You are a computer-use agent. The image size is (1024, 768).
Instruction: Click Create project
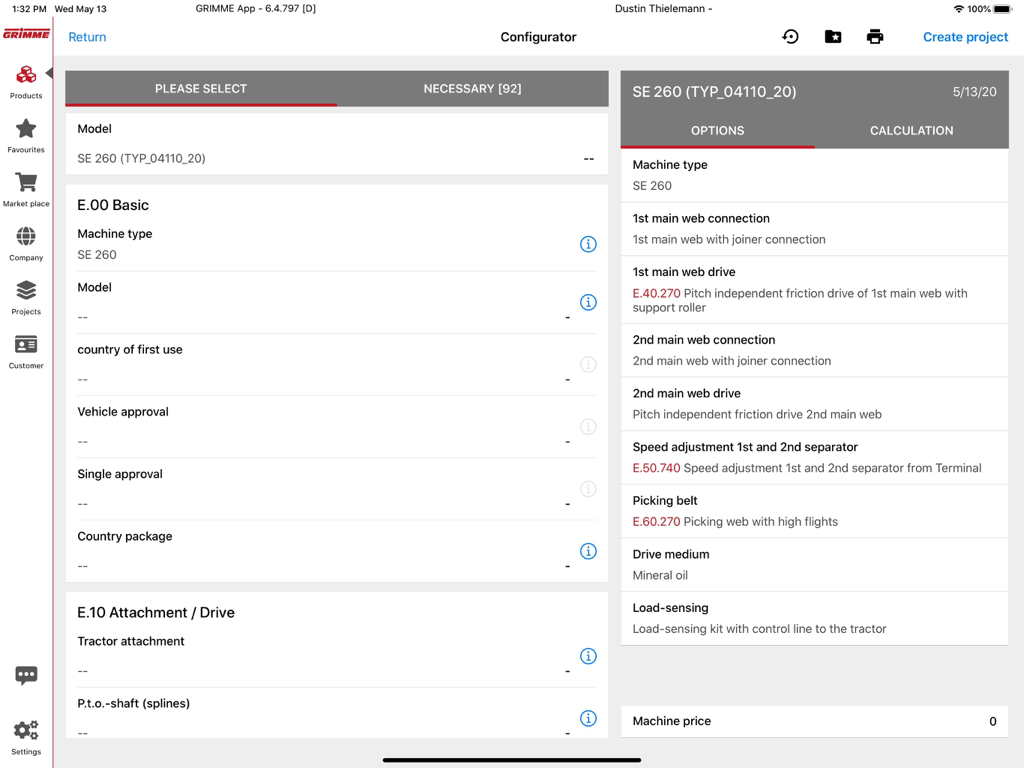click(x=965, y=36)
